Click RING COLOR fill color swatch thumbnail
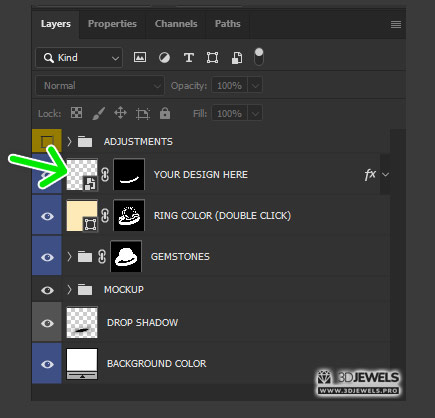Viewport: 435px width, 418px height. (x=82, y=216)
